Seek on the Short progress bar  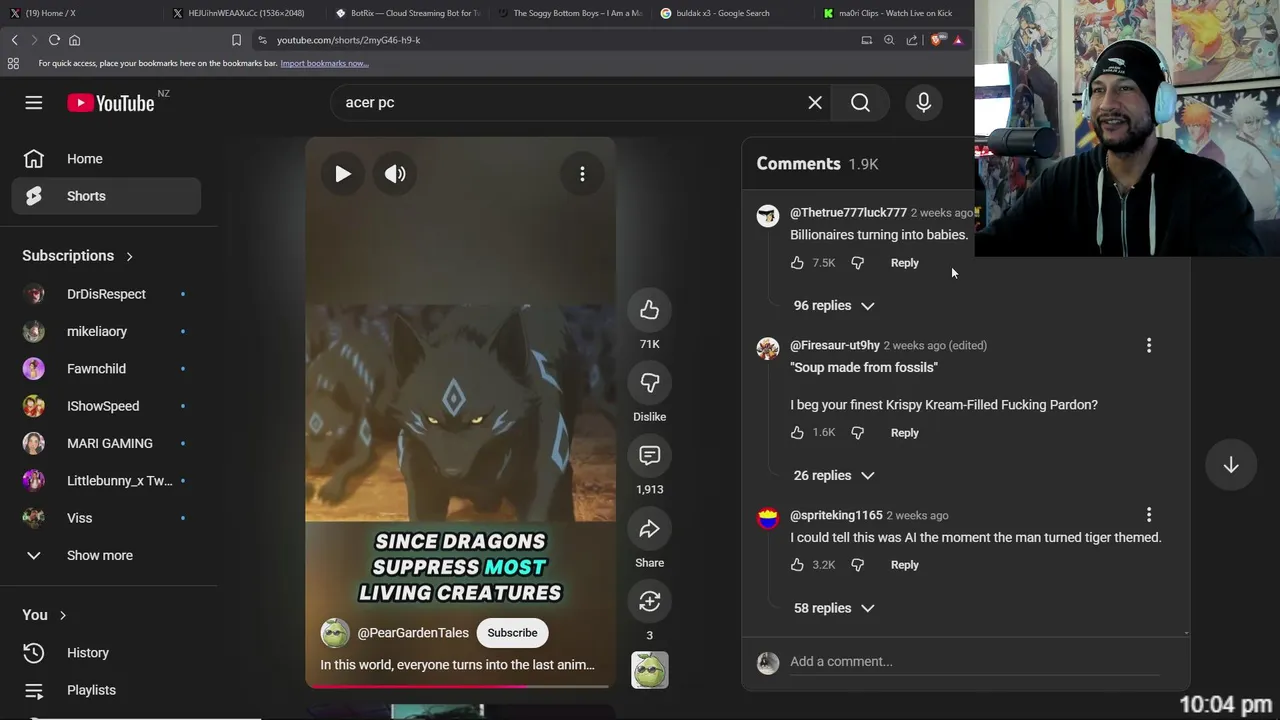(459, 687)
